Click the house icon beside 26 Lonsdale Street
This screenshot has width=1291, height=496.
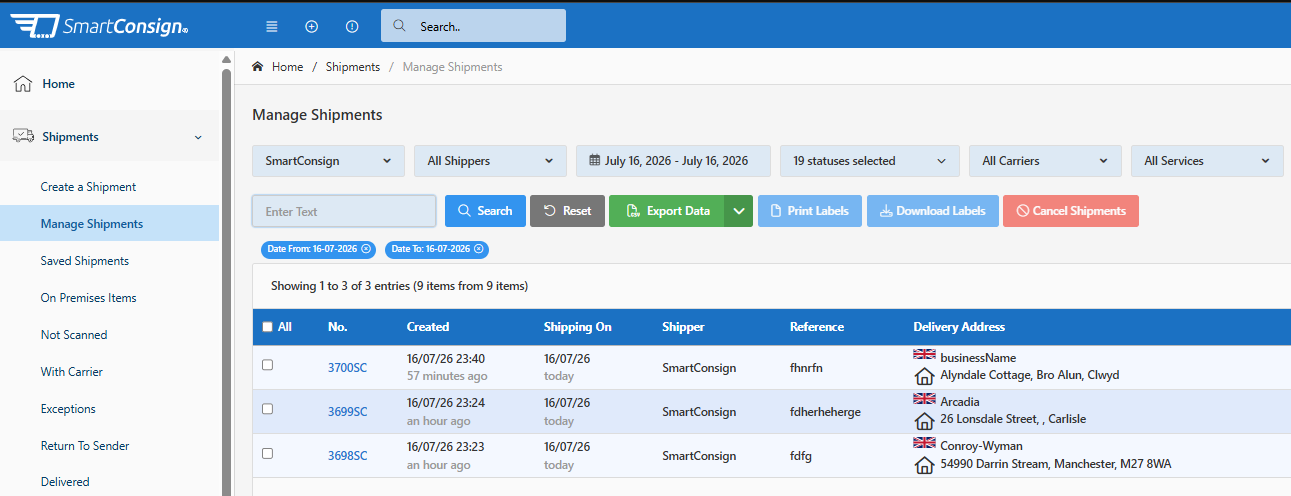[925, 420]
